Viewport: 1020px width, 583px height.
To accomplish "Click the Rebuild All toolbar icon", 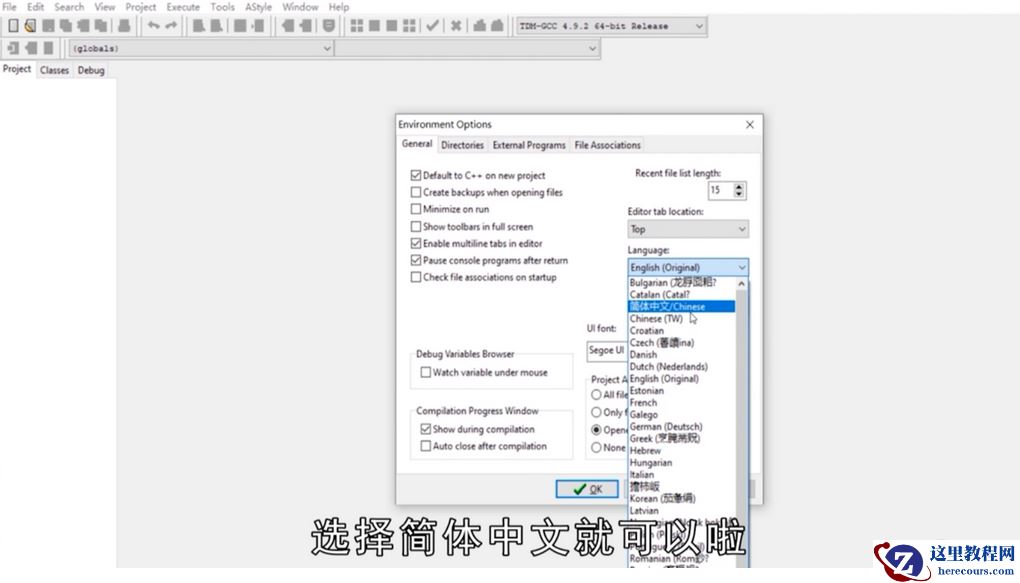I will (x=409, y=26).
